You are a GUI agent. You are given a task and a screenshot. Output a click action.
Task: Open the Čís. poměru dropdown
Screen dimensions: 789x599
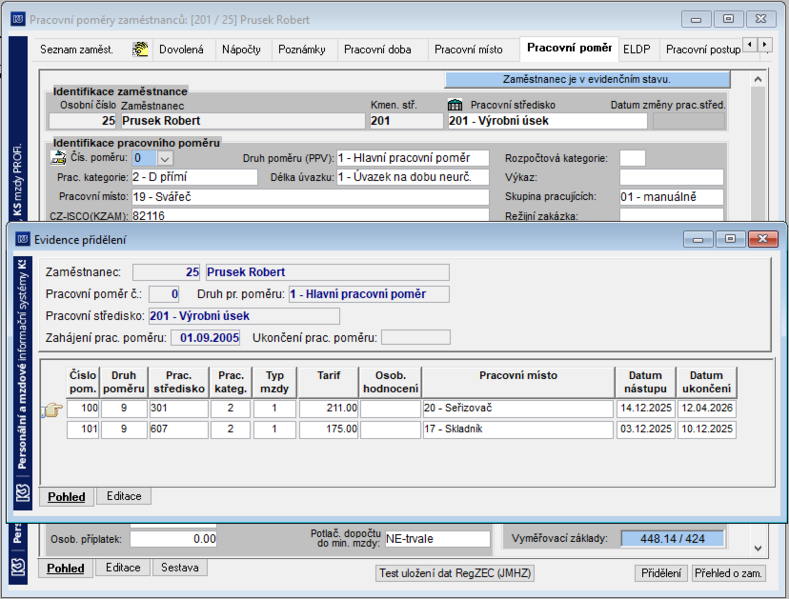(x=165, y=159)
